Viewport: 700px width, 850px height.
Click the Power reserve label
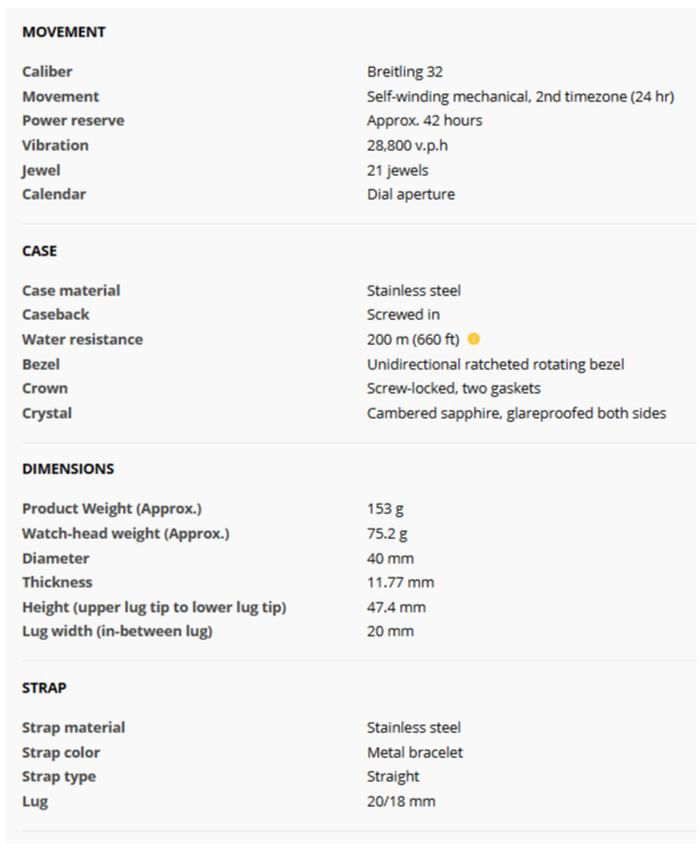point(73,121)
